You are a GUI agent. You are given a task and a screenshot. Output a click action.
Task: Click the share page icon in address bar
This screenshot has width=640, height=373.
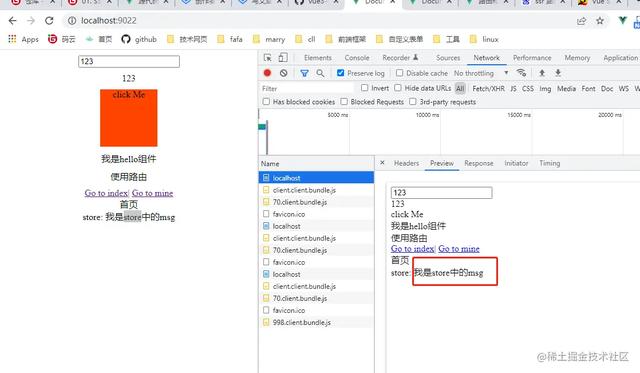pos(581,21)
